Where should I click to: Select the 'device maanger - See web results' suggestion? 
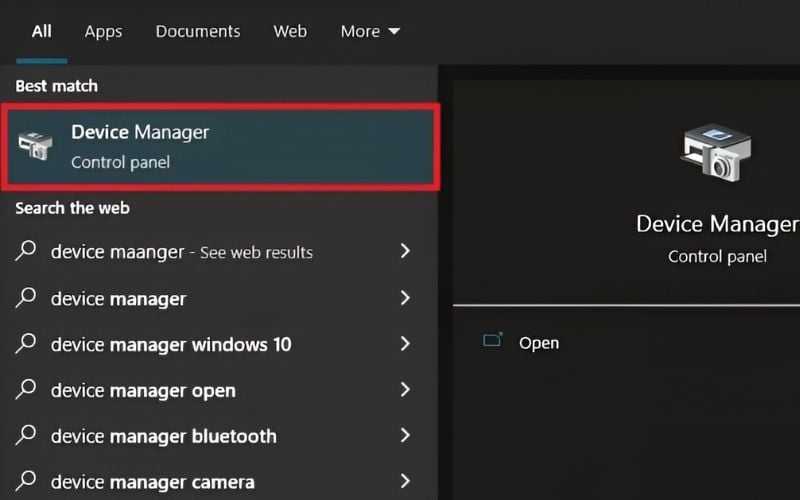[x=218, y=252]
